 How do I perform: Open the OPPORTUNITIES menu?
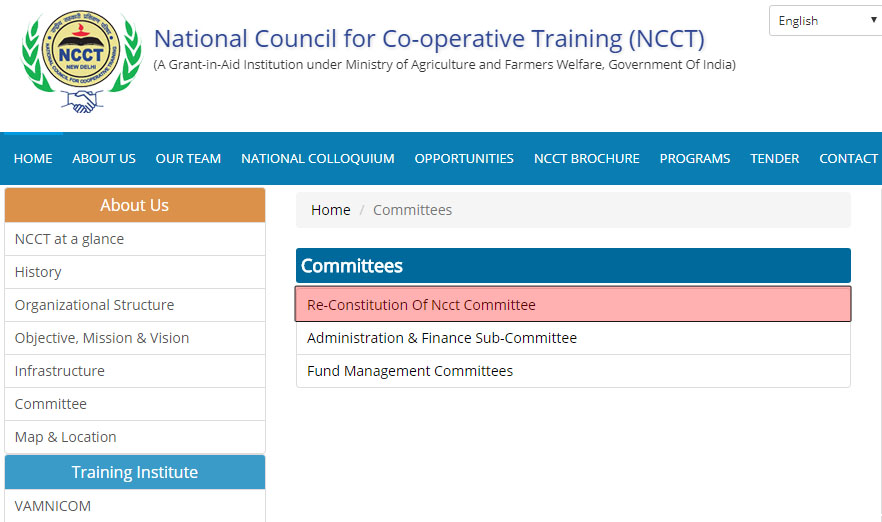click(x=464, y=159)
